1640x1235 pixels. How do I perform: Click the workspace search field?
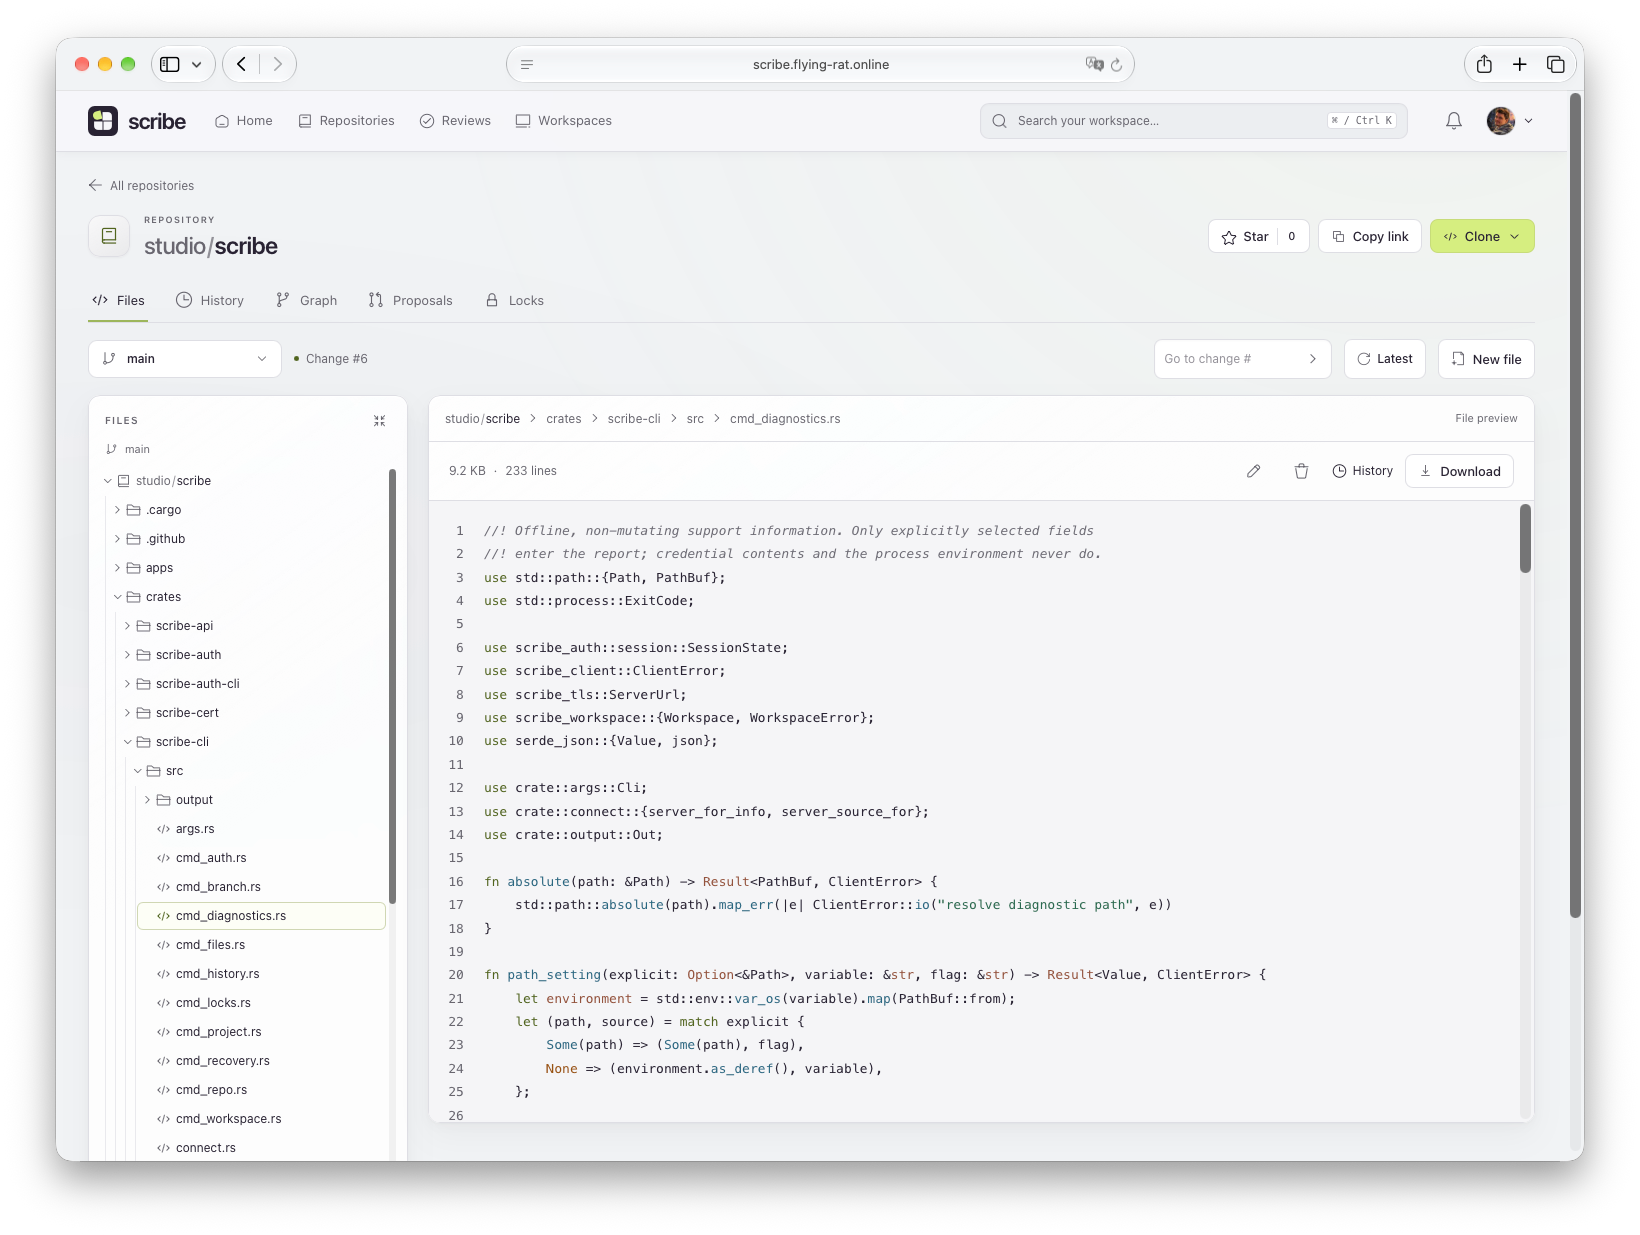click(x=1193, y=121)
